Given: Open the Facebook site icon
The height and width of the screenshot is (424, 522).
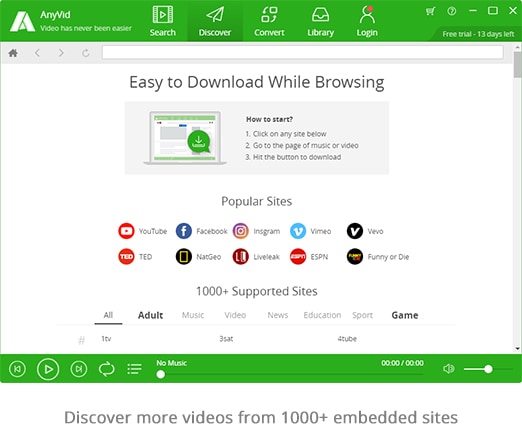Looking at the screenshot, I should click(184, 231).
